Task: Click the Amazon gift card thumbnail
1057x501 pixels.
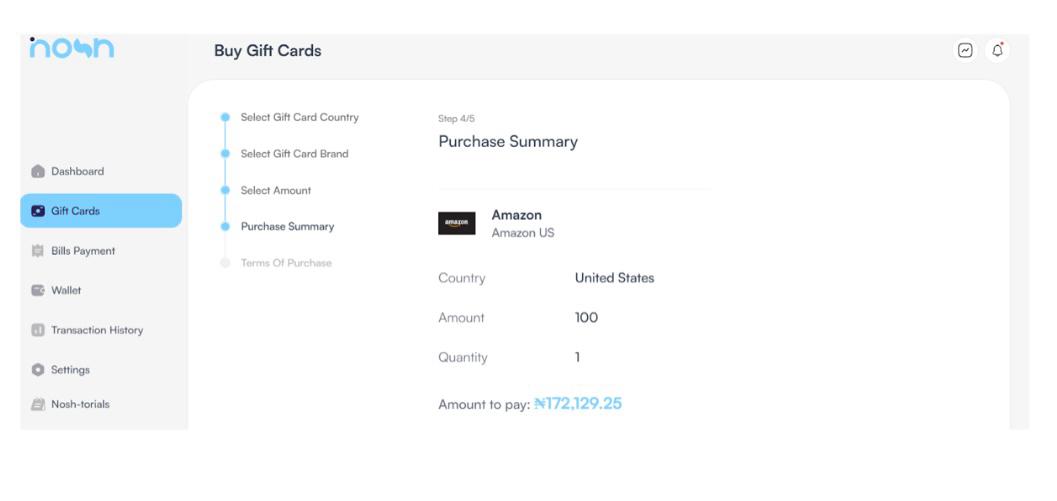Action: 457,223
